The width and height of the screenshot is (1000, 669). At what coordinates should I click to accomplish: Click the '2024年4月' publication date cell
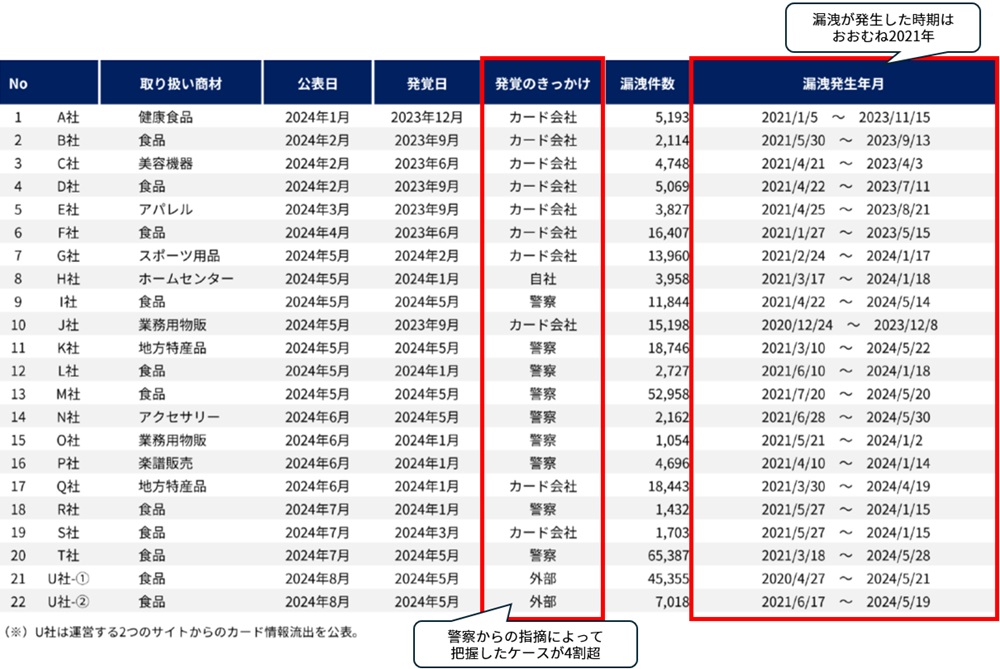coord(317,233)
